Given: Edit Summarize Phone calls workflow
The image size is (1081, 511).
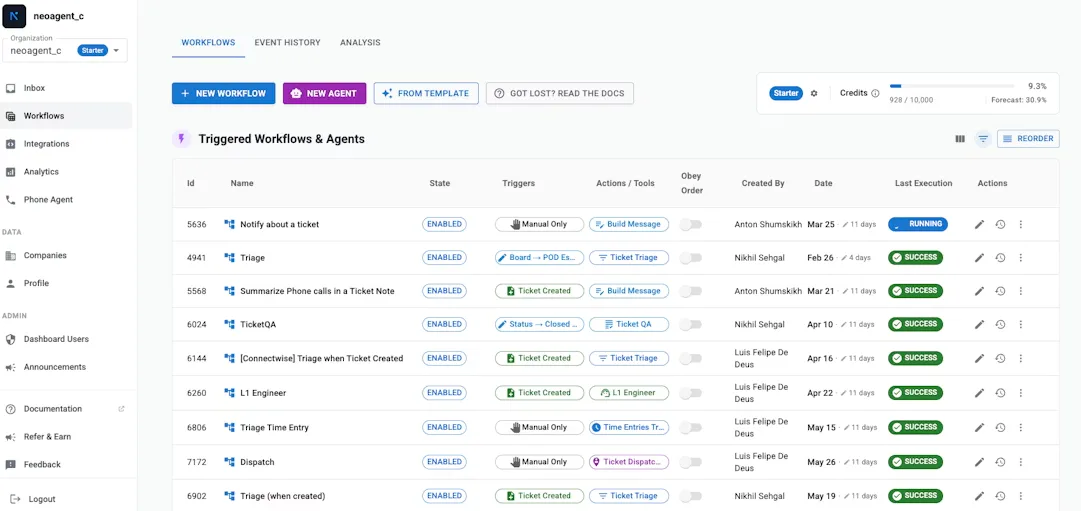Looking at the screenshot, I should tap(979, 291).
